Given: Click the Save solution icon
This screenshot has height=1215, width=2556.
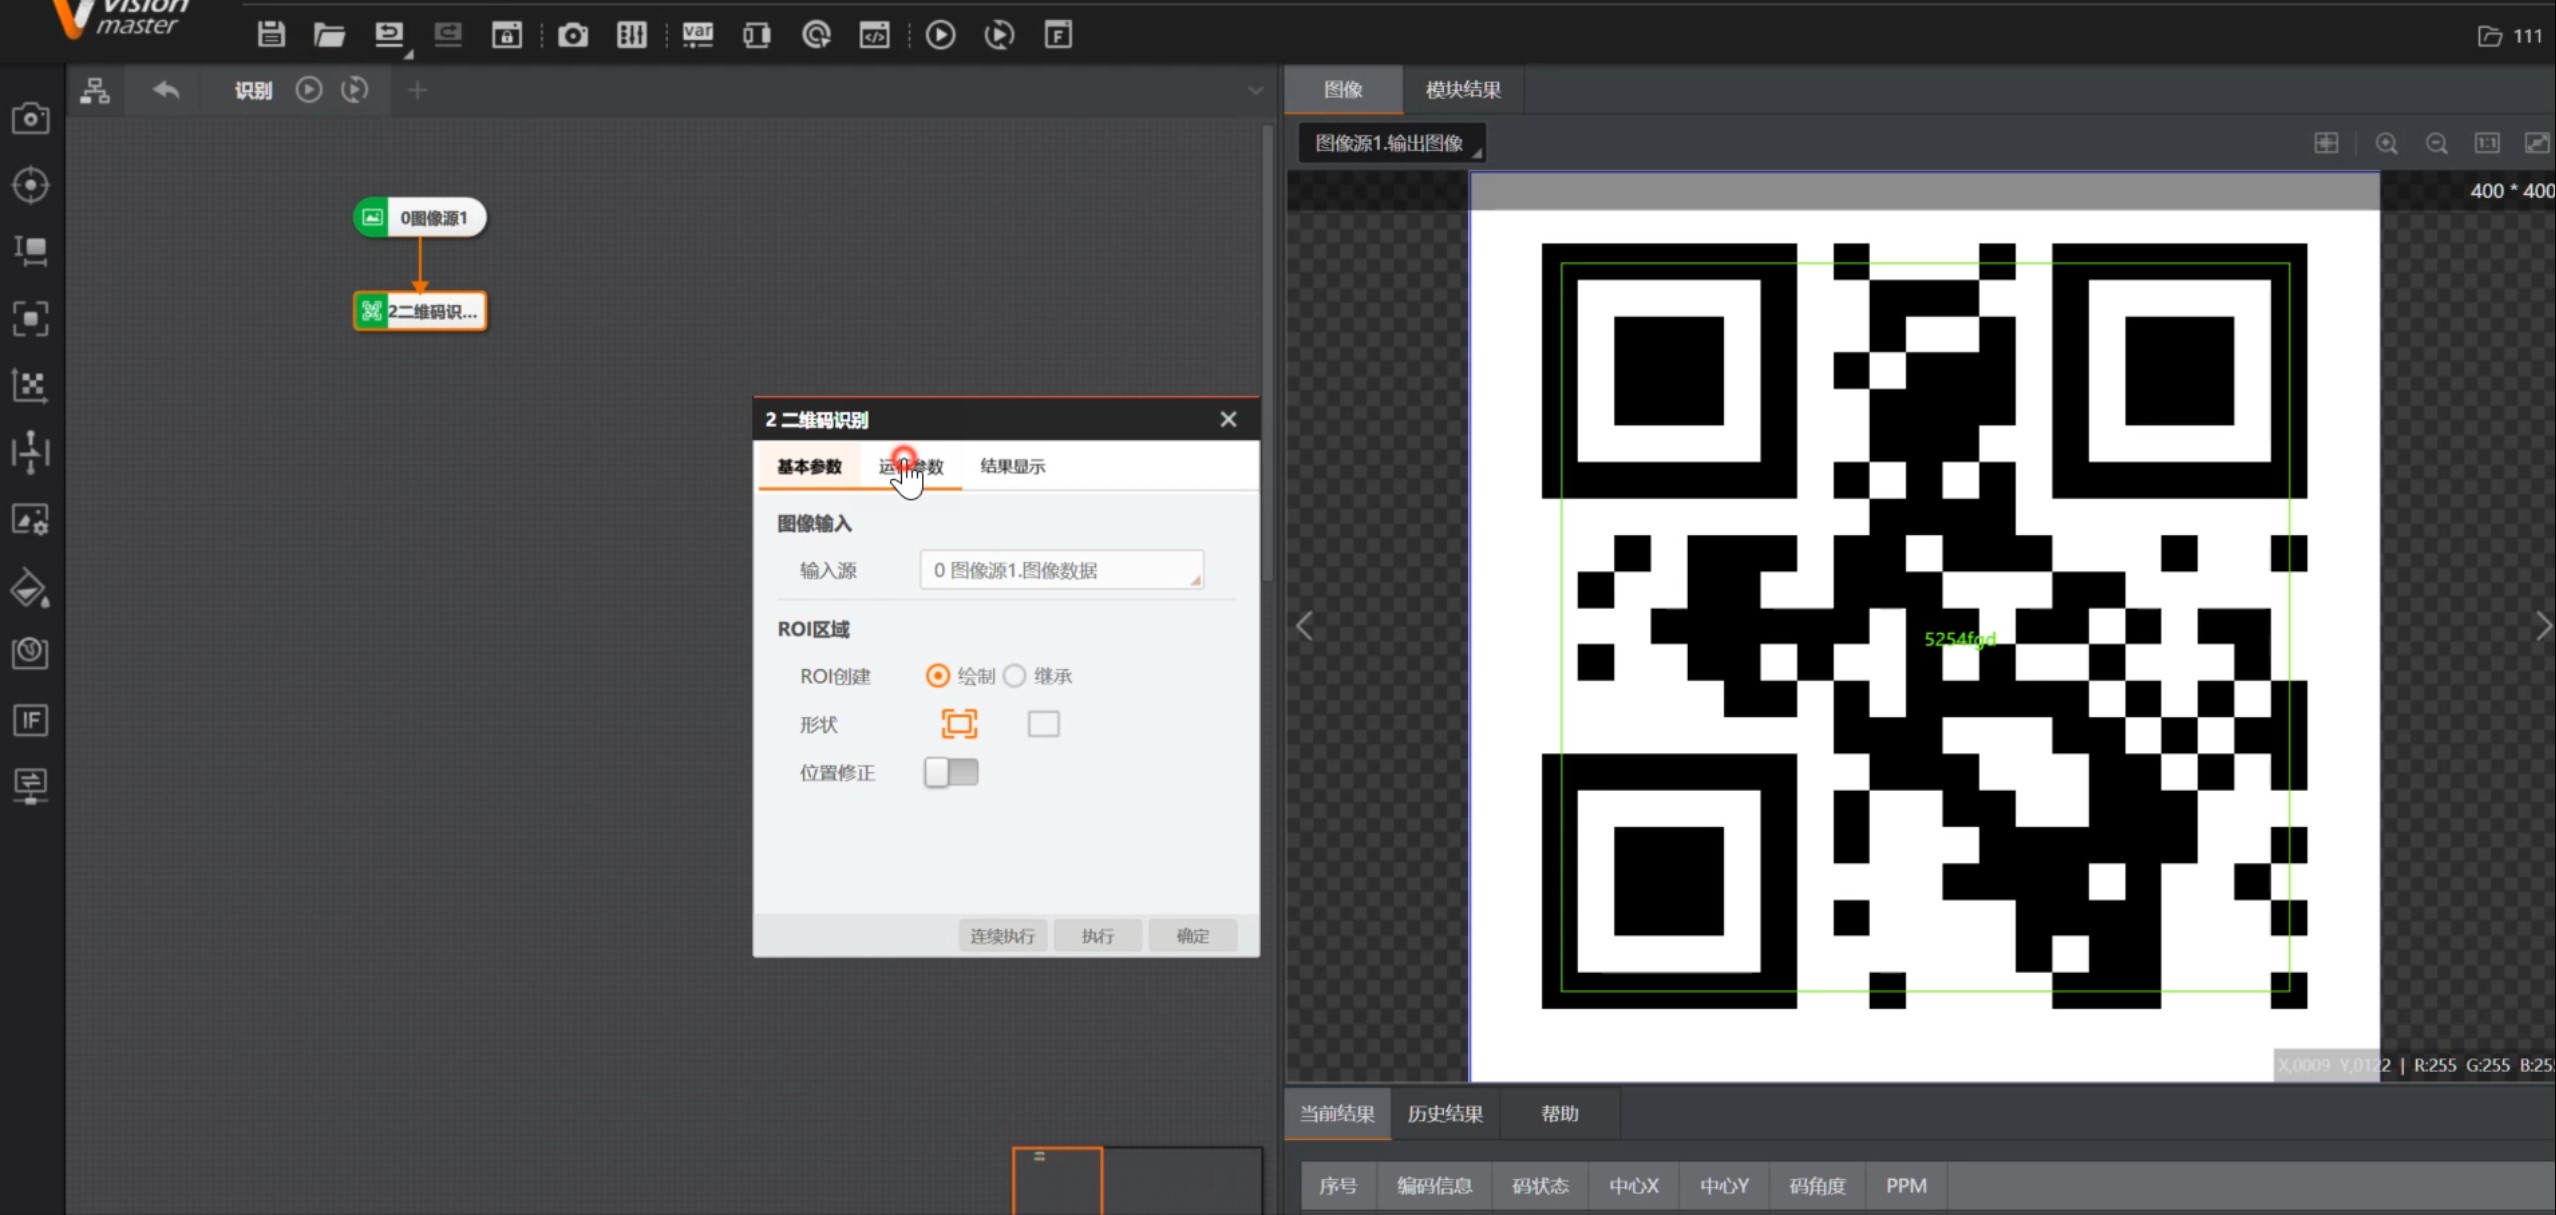Looking at the screenshot, I should coord(271,35).
